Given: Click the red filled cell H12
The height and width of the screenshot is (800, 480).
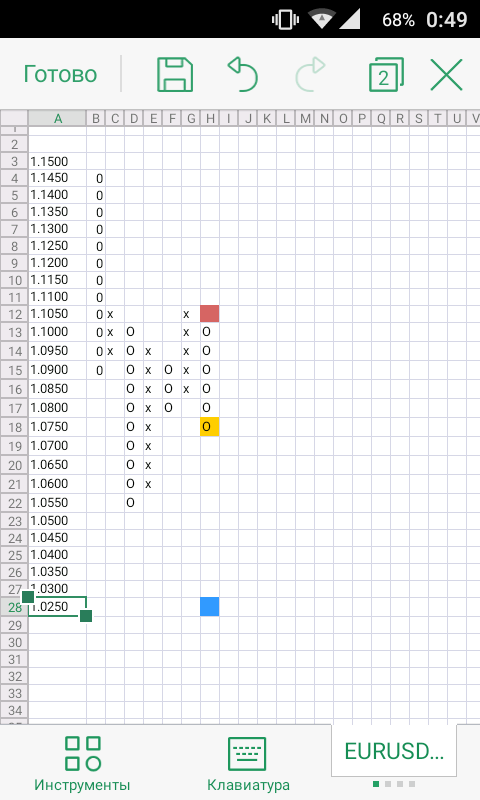Looking at the screenshot, I should 210,314.
